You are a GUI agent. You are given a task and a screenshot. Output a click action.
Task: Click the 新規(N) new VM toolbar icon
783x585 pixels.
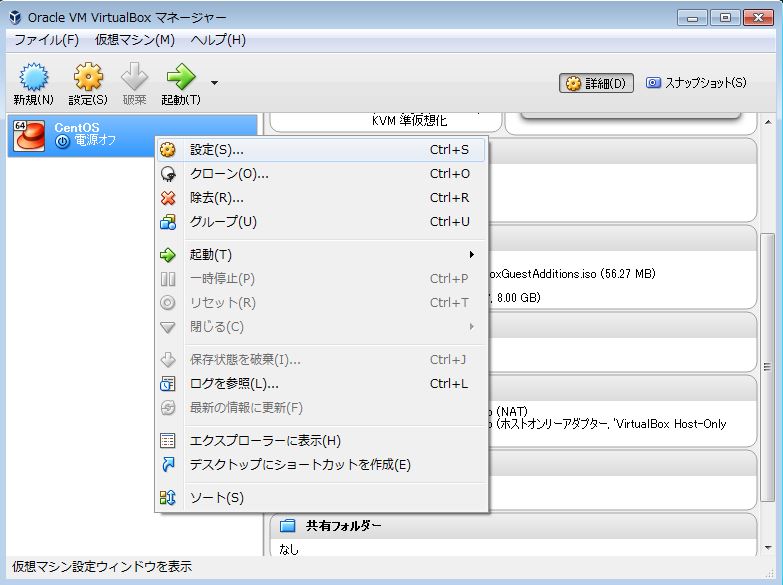coord(33,77)
